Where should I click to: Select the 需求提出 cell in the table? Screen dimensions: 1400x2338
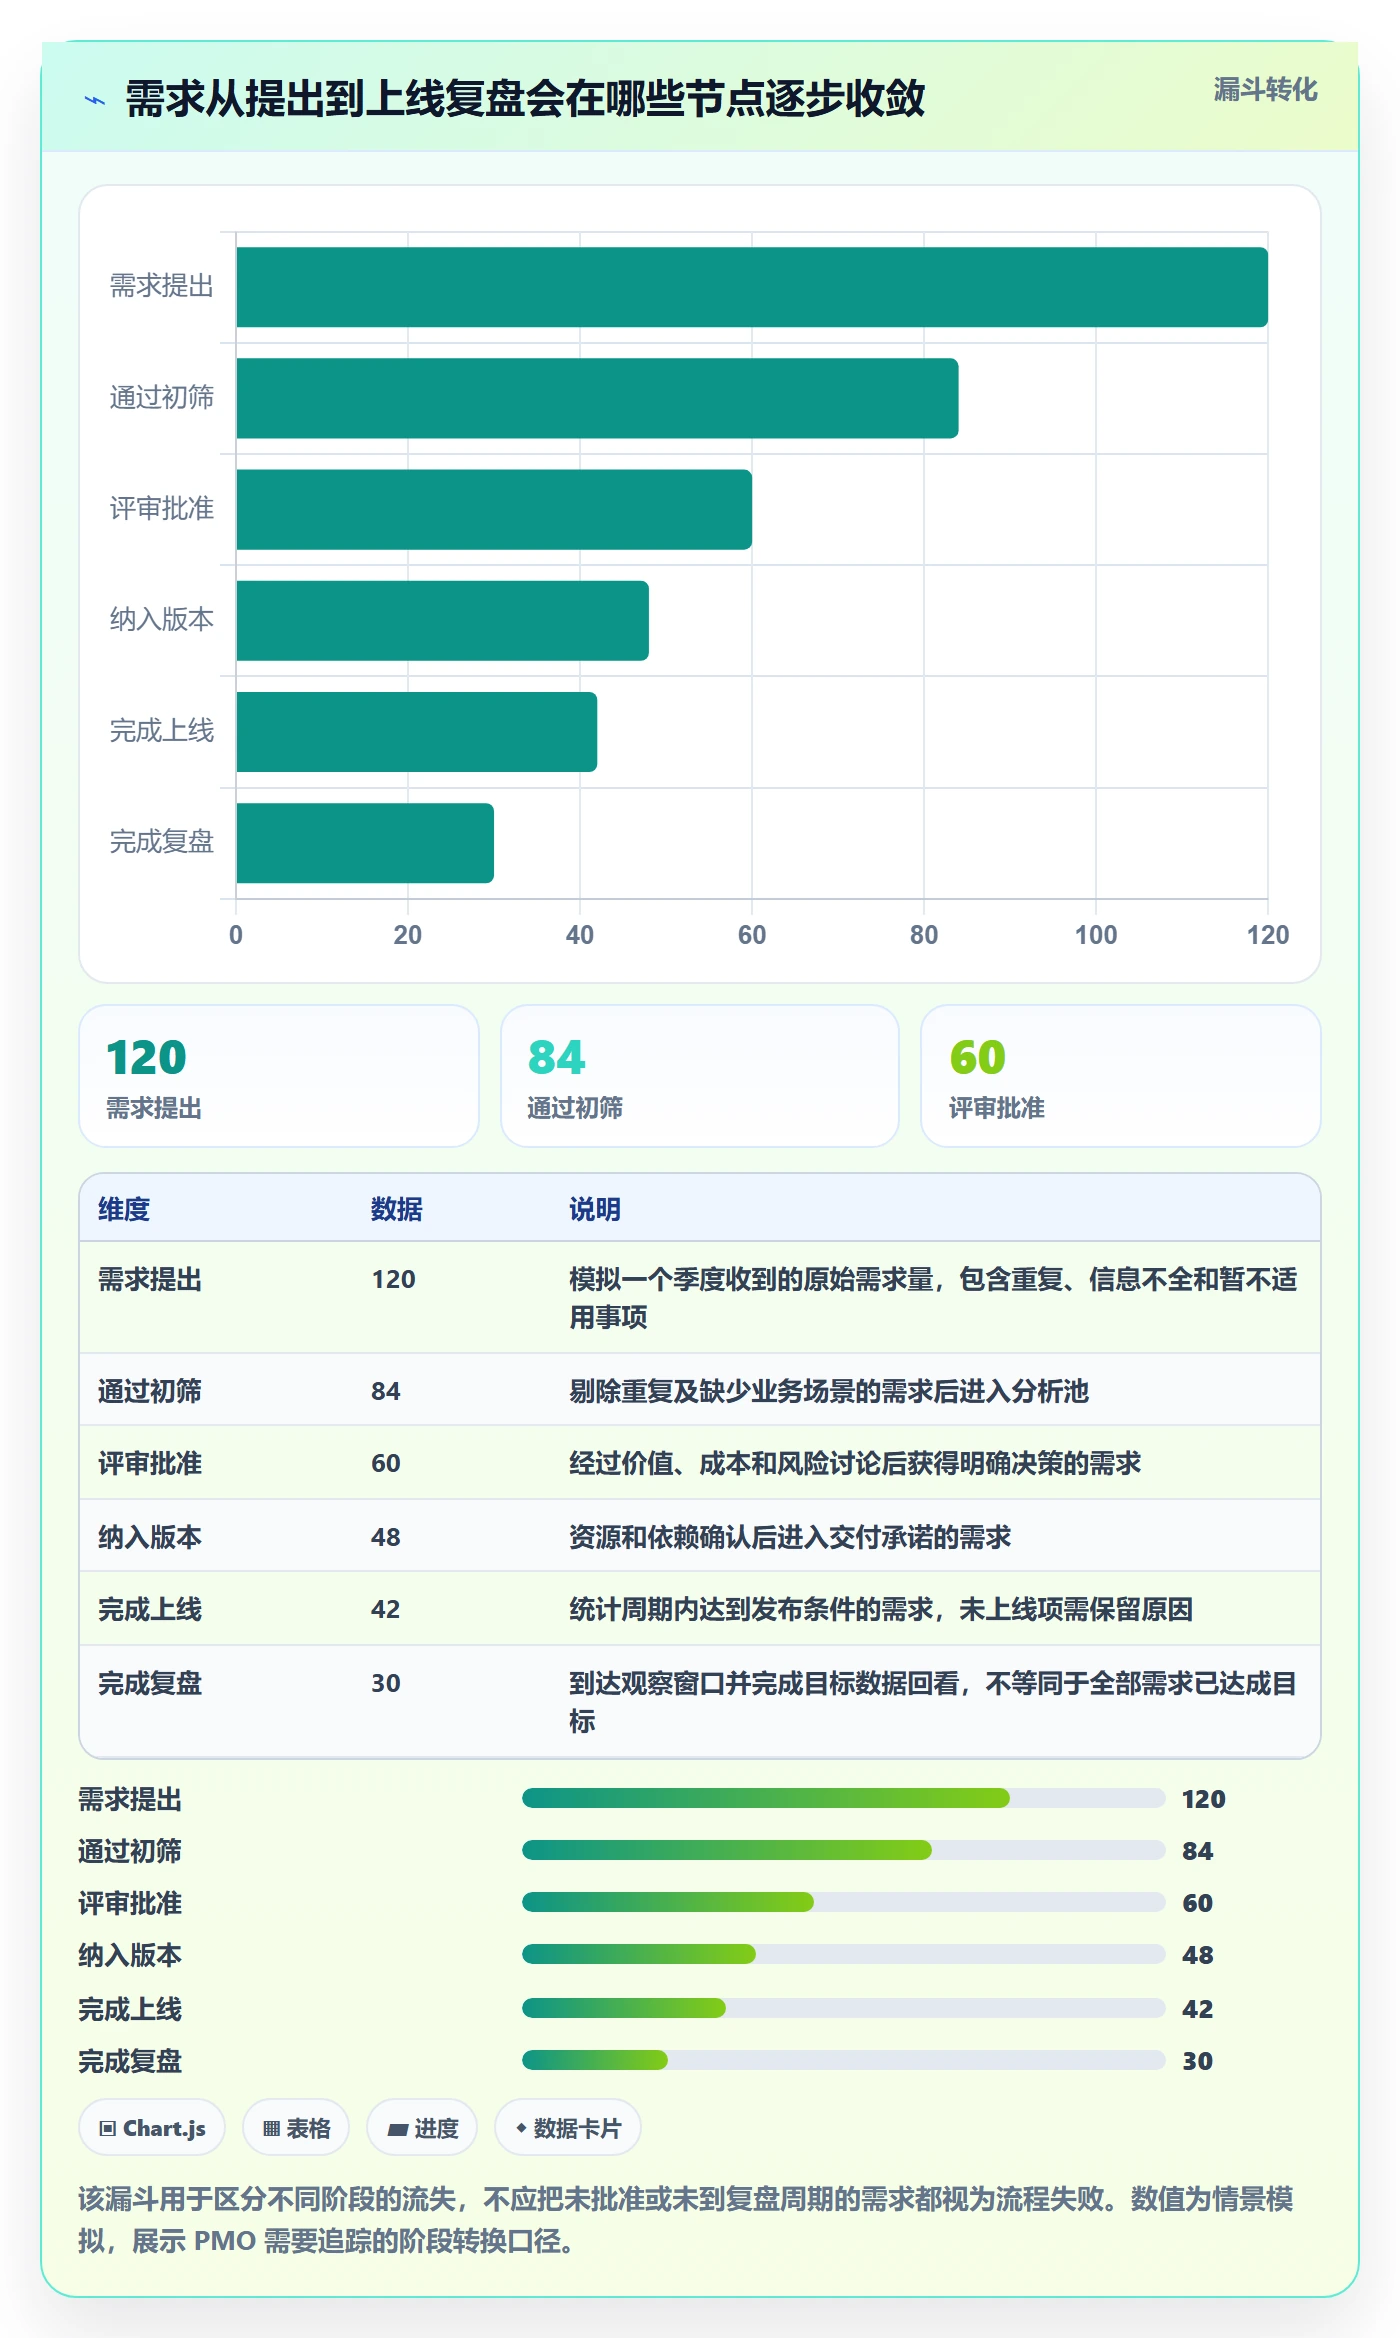click(x=150, y=1279)
